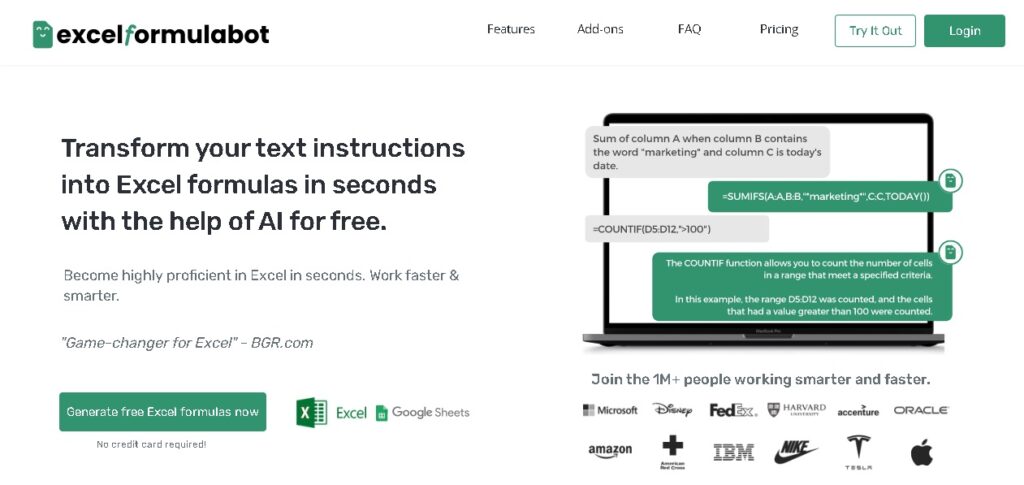Click the Microsoft logo
Image resolution: width=1024 pixels, height=485 pixels.
610,410
